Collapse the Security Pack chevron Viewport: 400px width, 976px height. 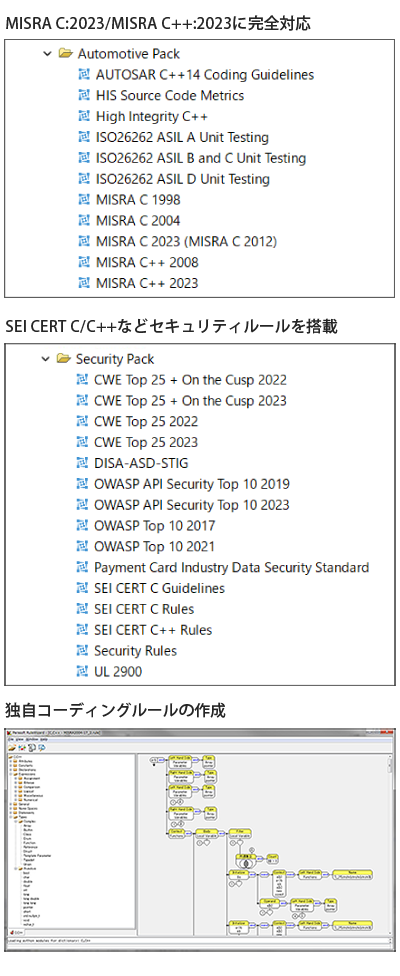(x=45, y=359)
